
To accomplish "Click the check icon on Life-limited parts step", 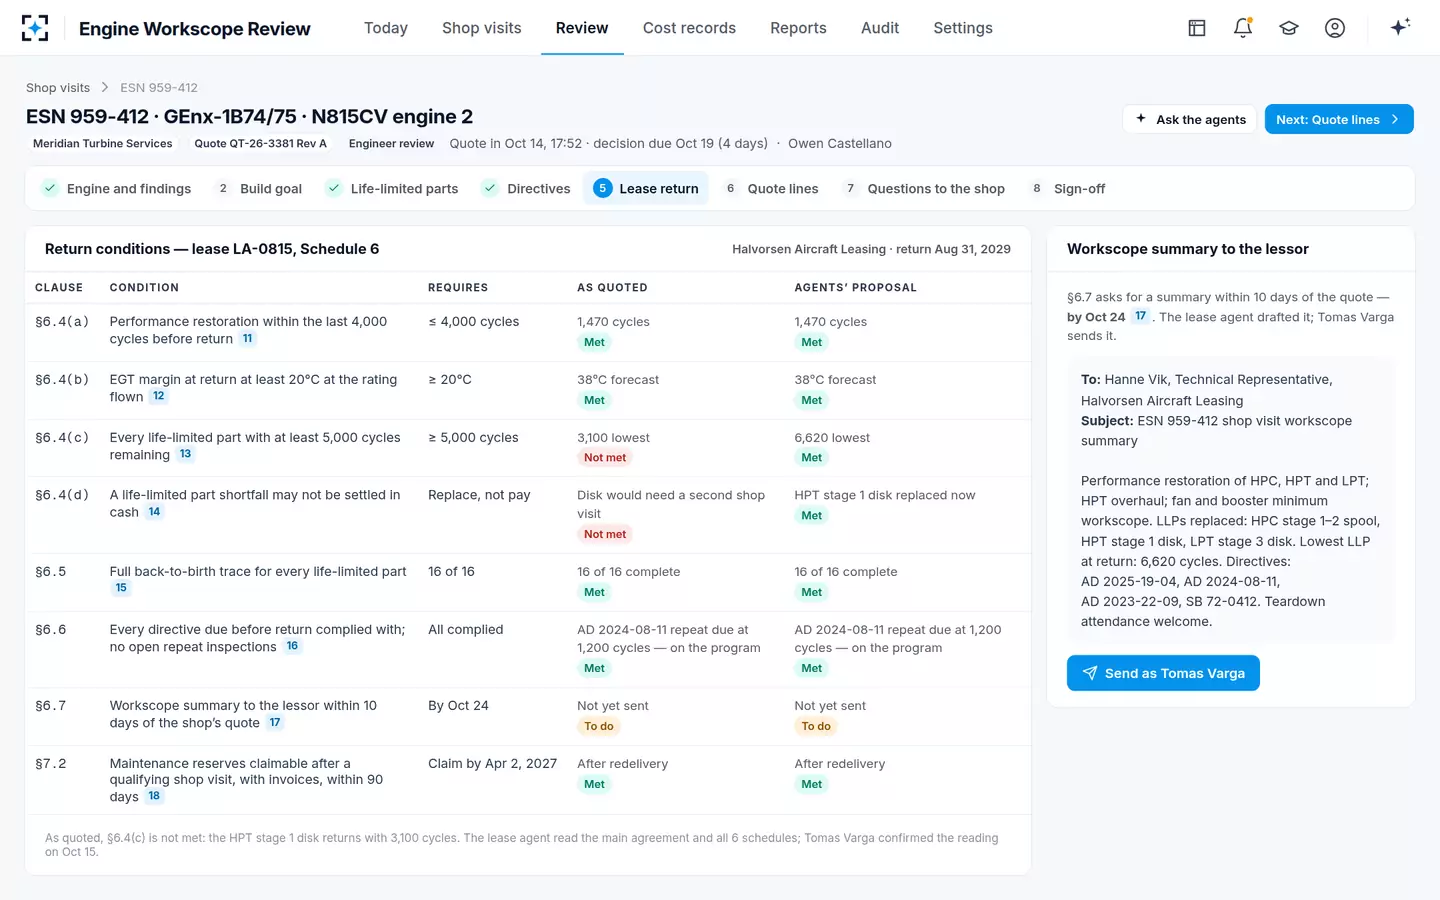I will tap(334, 188).
